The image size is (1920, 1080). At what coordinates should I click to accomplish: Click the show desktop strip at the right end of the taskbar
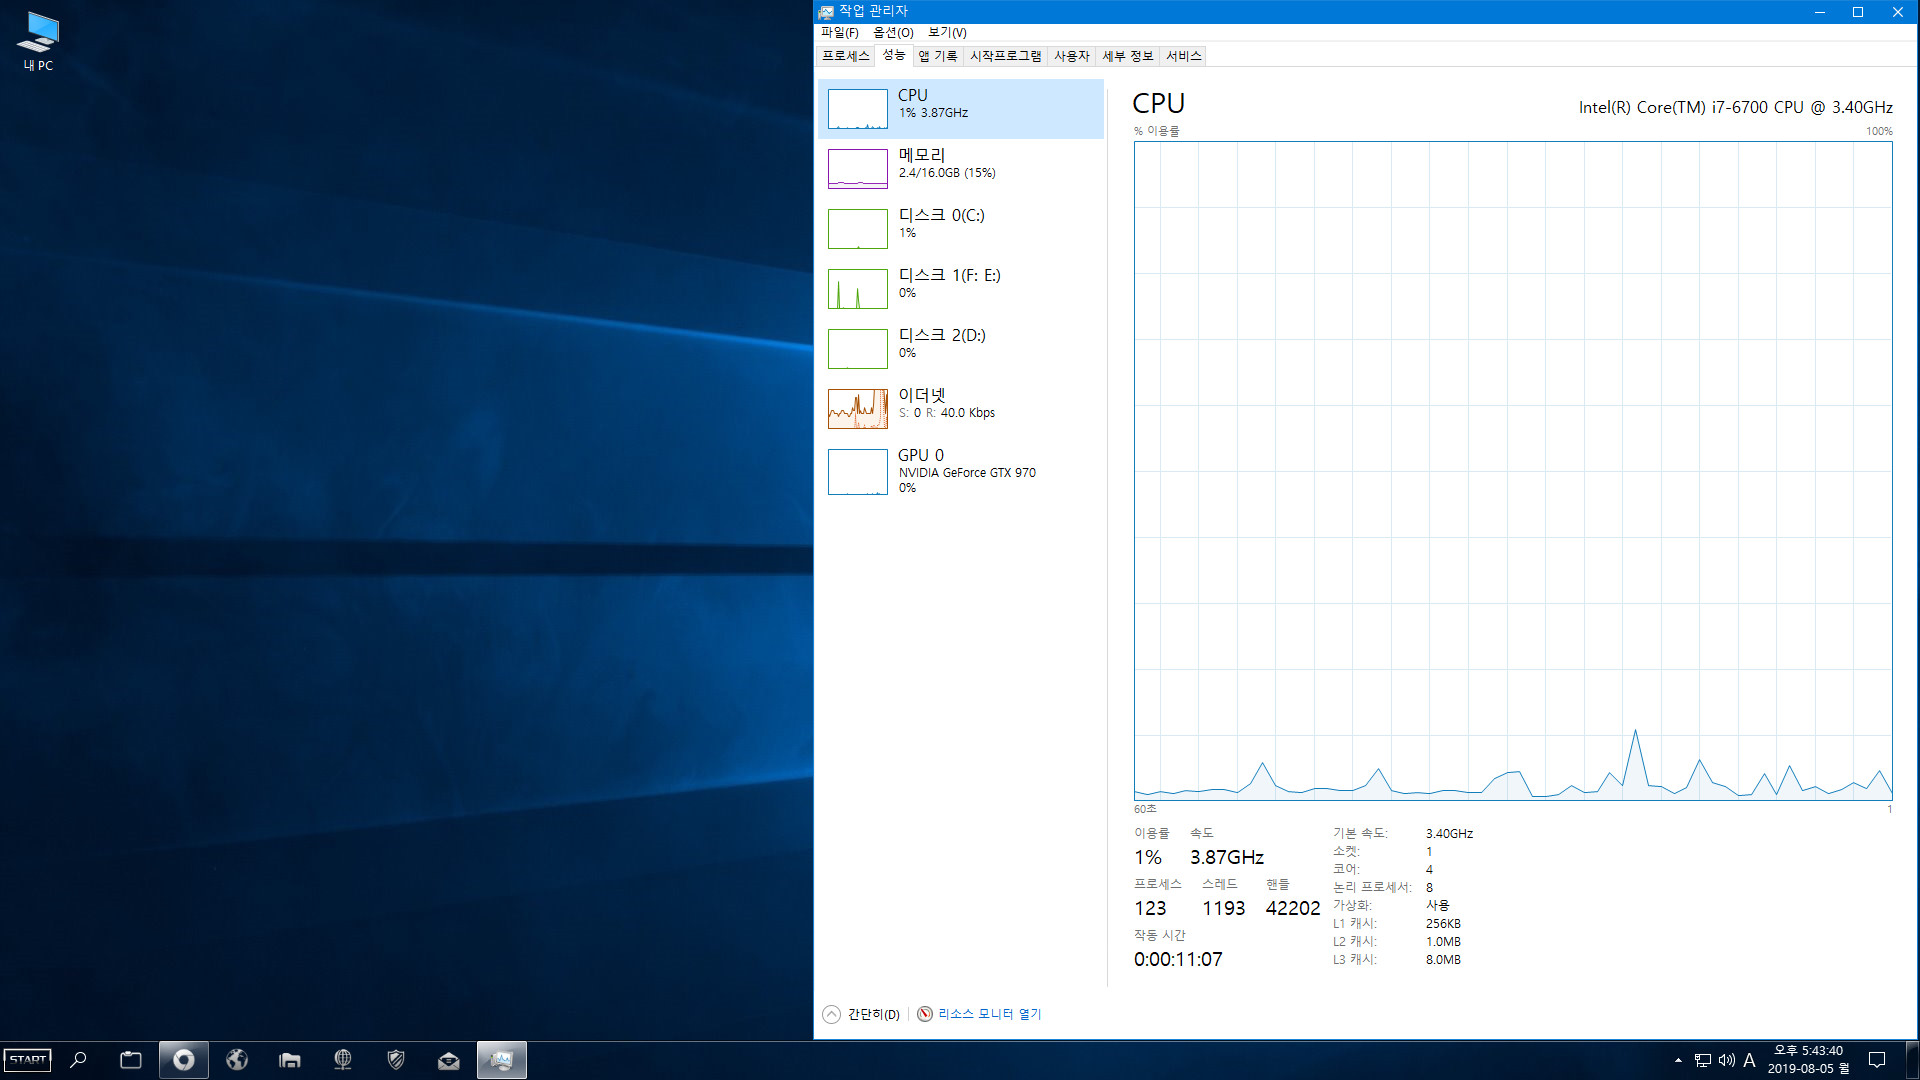coord(1914,1060)
